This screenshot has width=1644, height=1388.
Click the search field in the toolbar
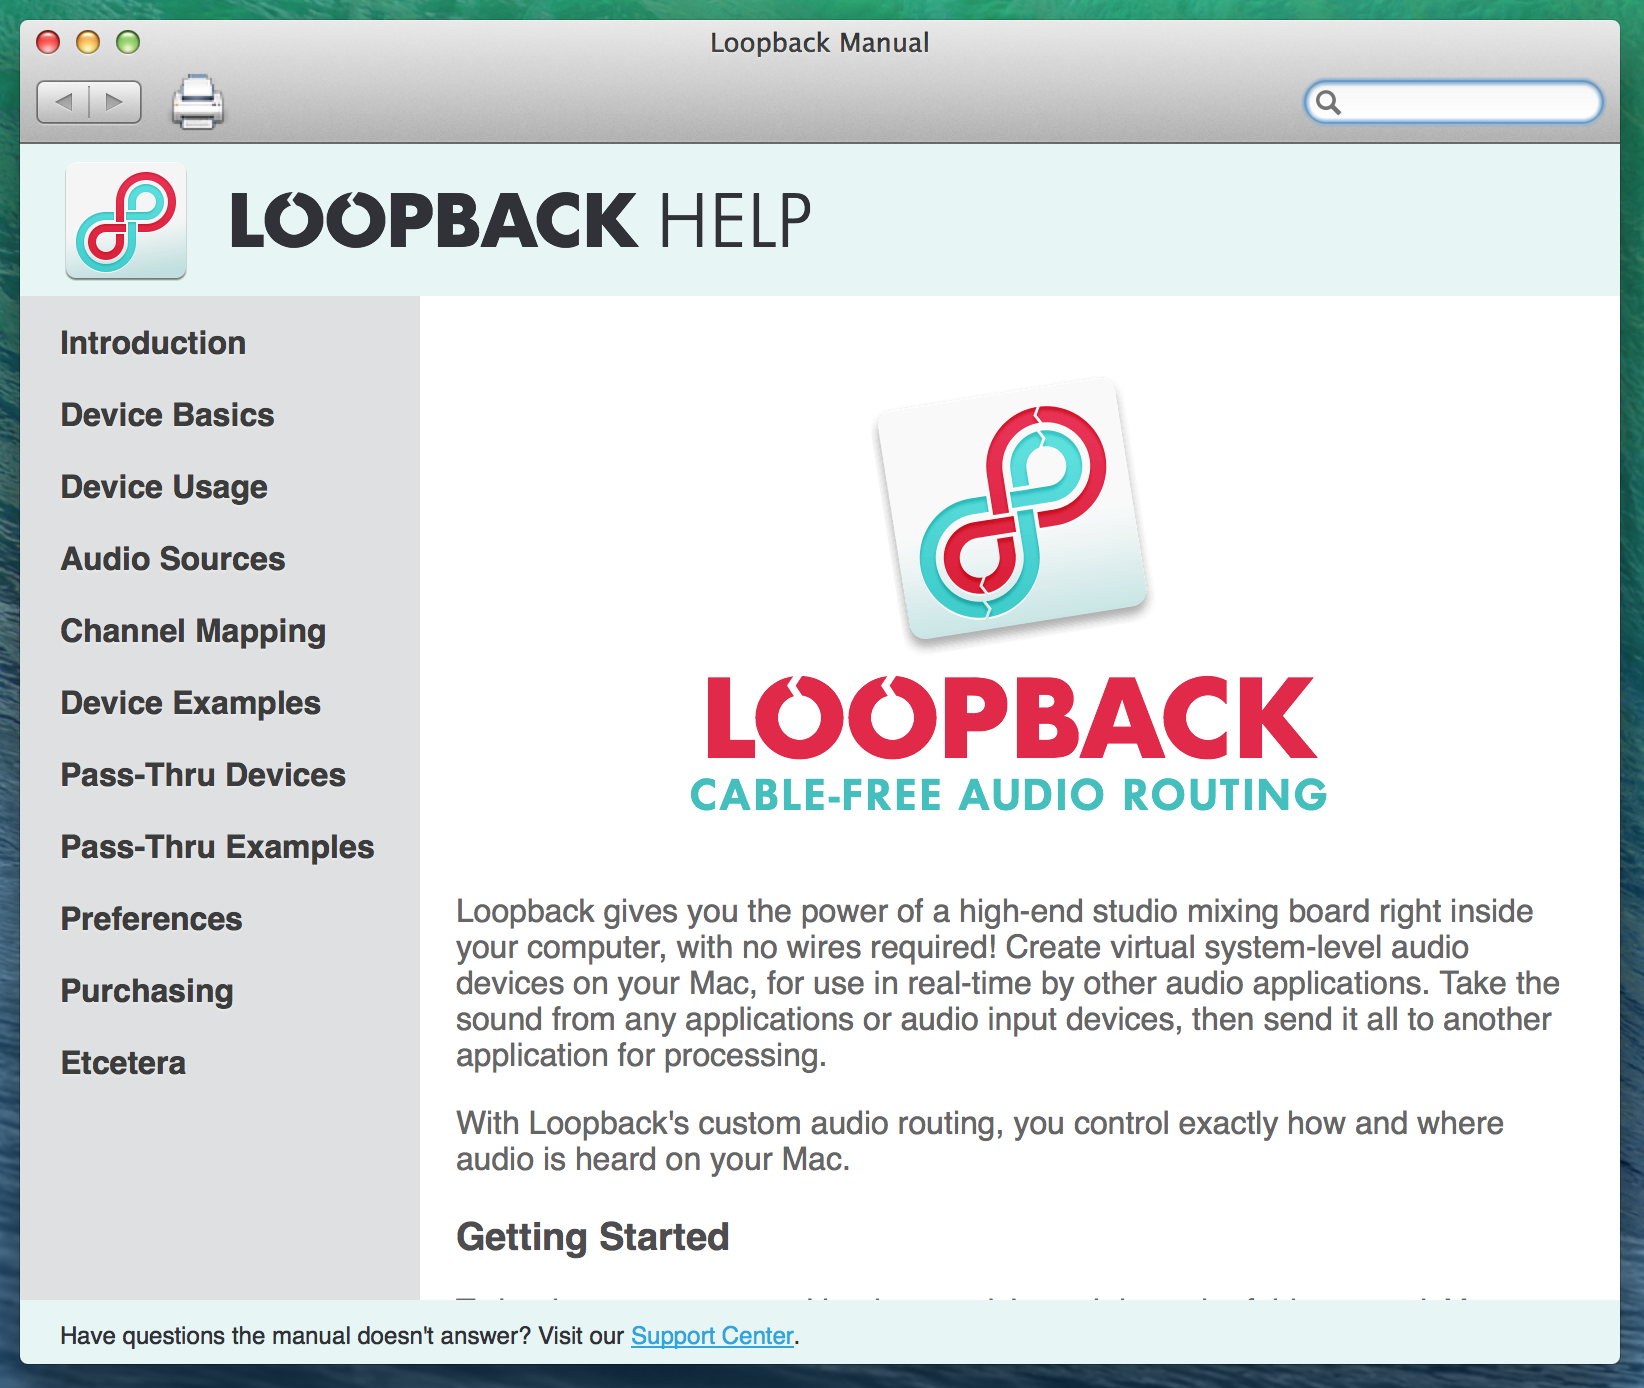pyautogui.click(x=1453, y=102)
